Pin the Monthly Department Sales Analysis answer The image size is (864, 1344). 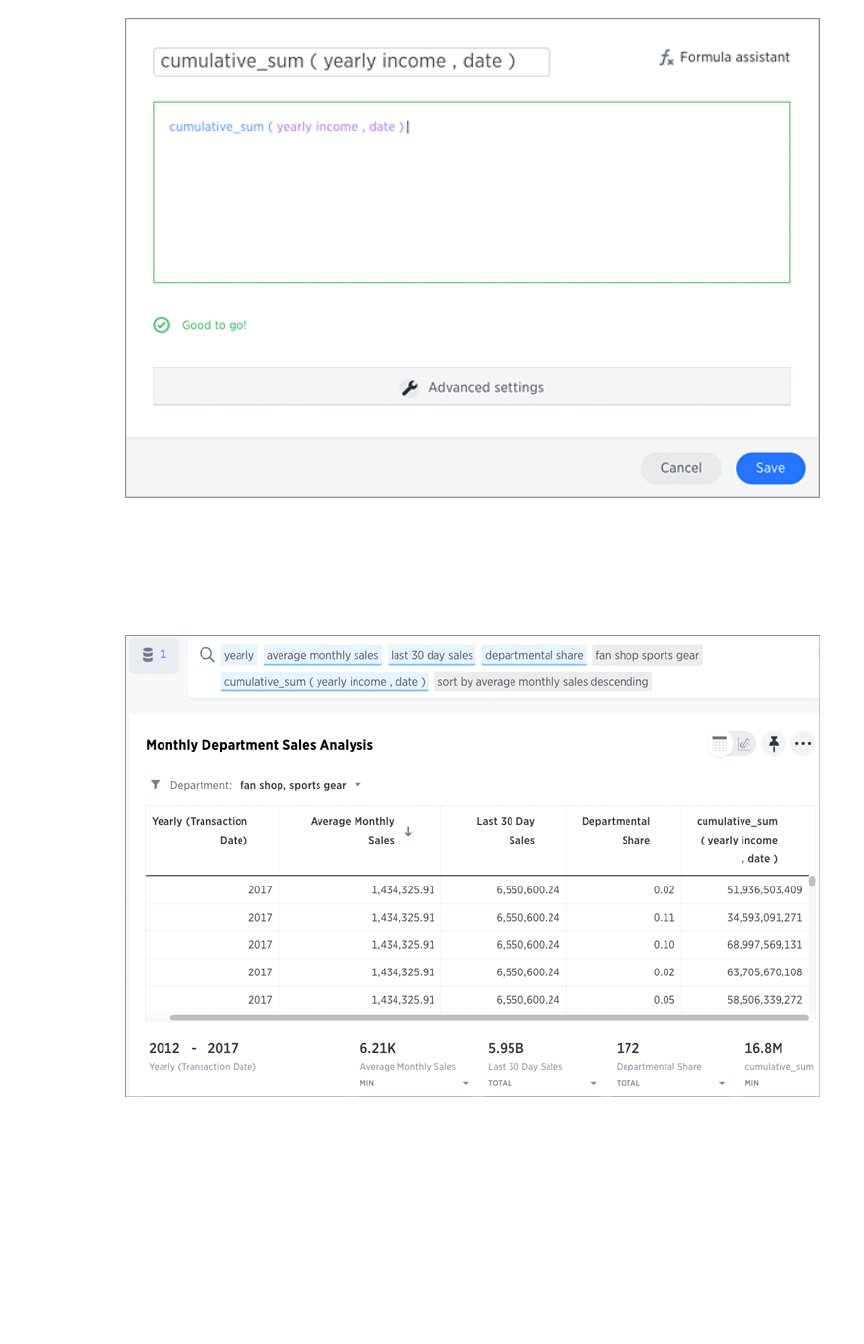click(773, 743)
